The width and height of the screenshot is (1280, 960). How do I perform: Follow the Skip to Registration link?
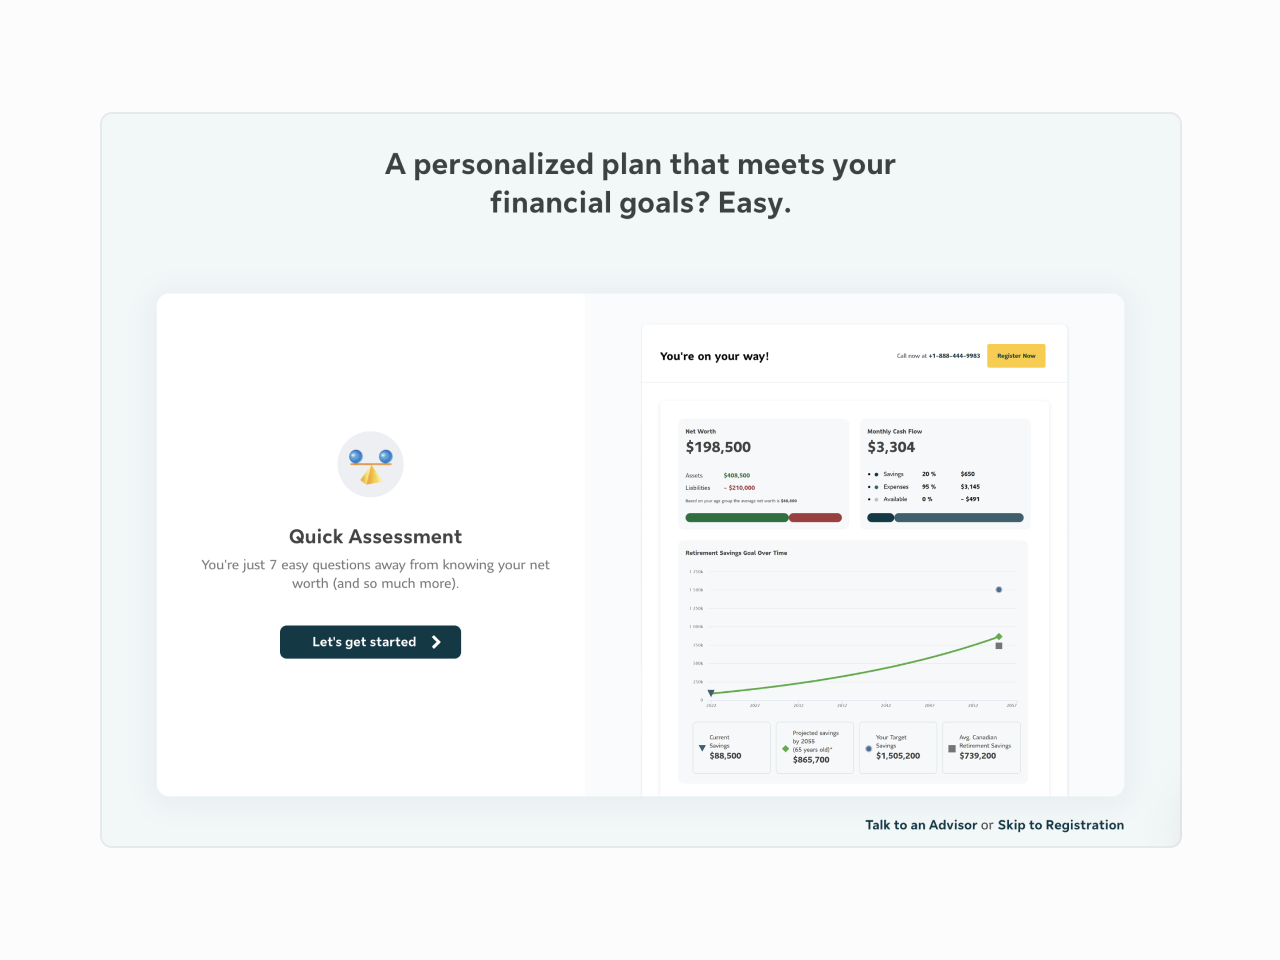1061,825
